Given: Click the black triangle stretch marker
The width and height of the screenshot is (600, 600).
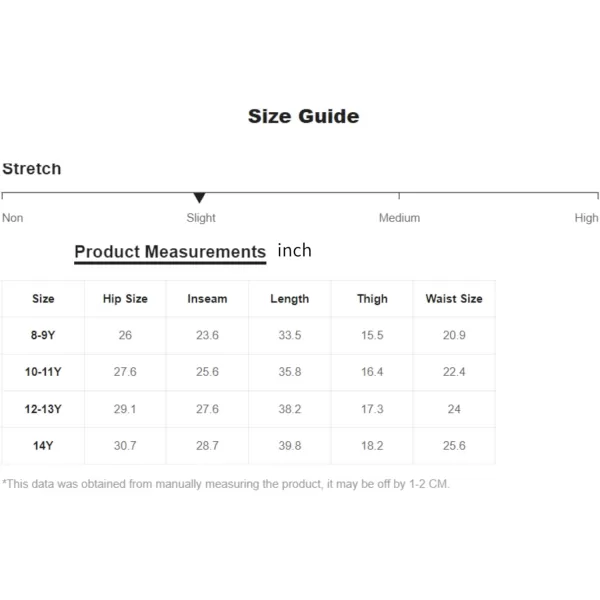Looking at the screenshot, I should [x=199, y=198].
